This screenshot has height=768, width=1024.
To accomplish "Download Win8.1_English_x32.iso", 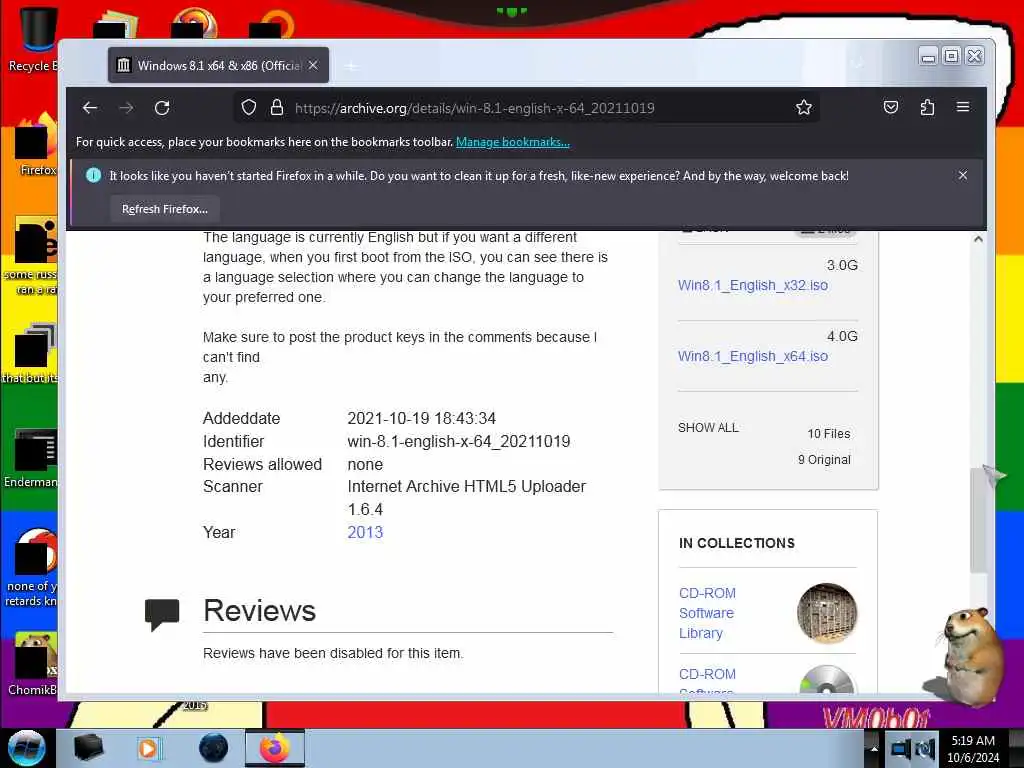I will coord(752,285).
